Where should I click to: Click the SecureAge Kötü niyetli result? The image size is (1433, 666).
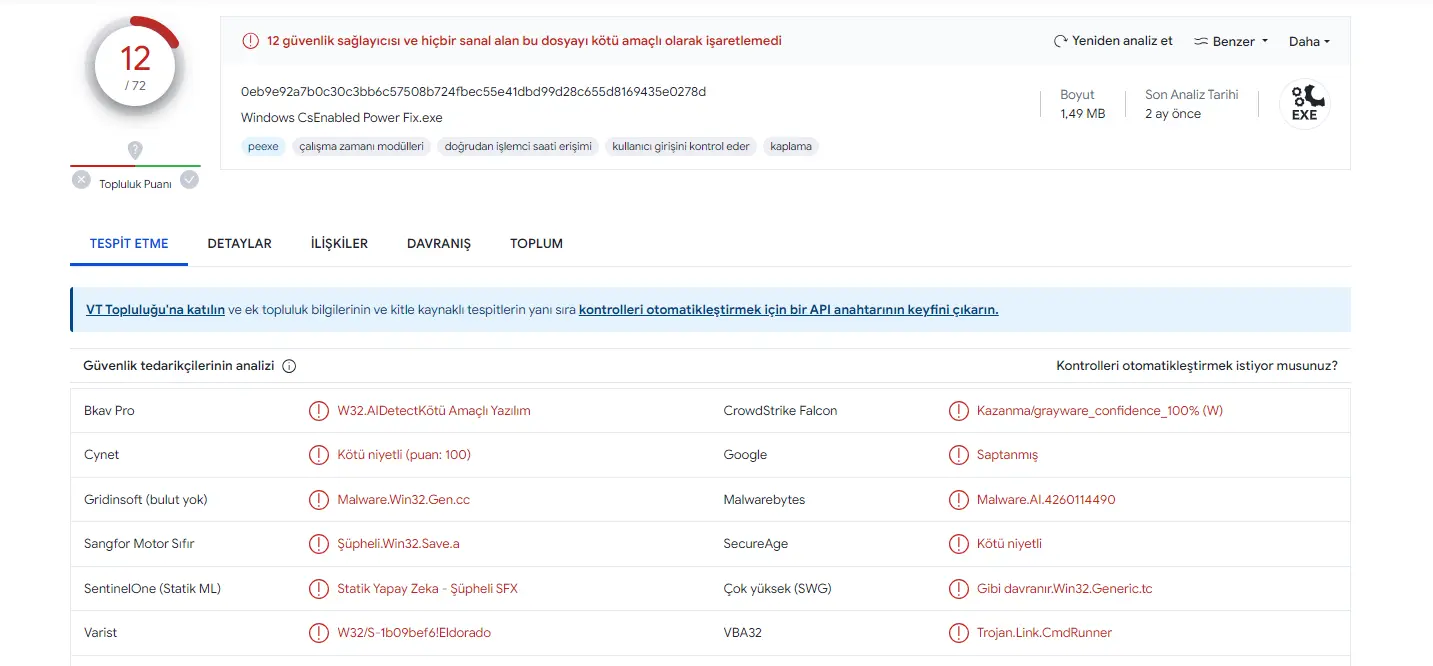[1009, 544]
